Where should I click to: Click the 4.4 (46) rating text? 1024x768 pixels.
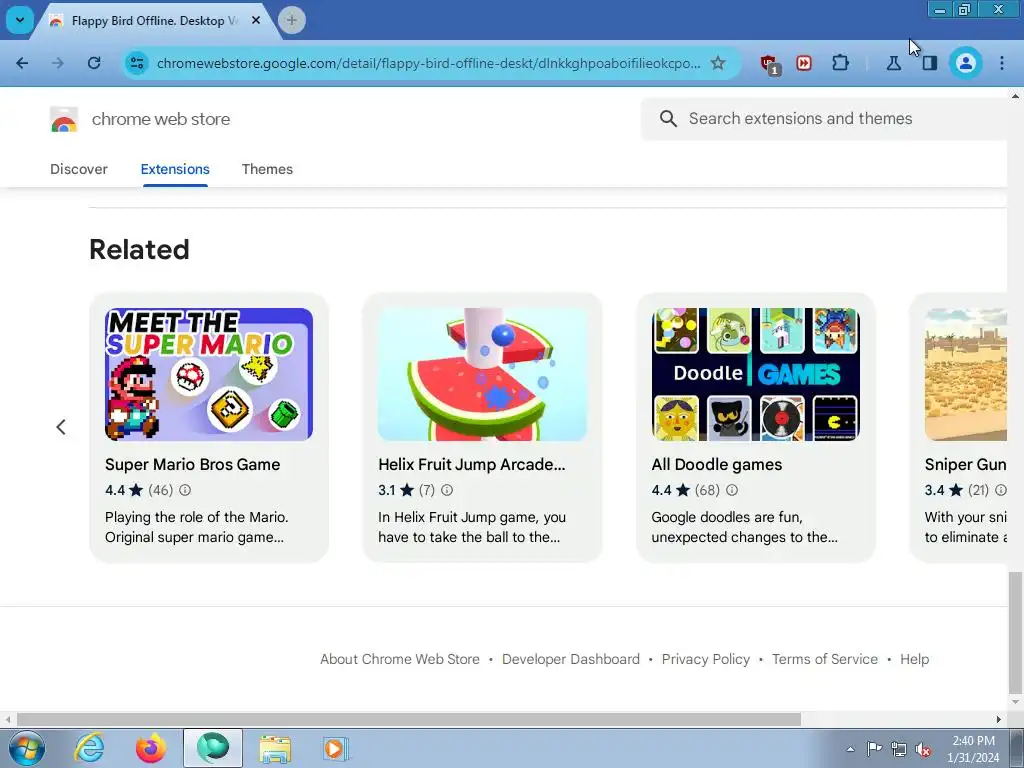[139, 490]
